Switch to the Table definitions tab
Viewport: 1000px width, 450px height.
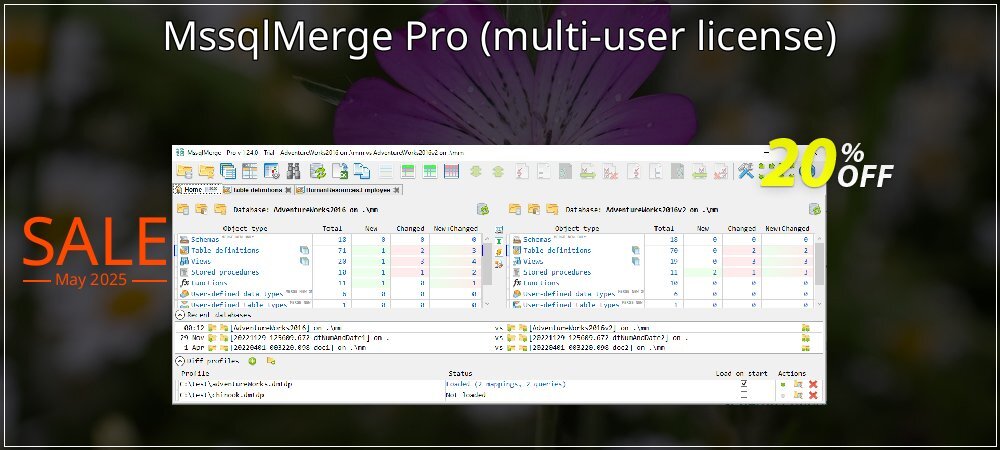click(257, 190)
